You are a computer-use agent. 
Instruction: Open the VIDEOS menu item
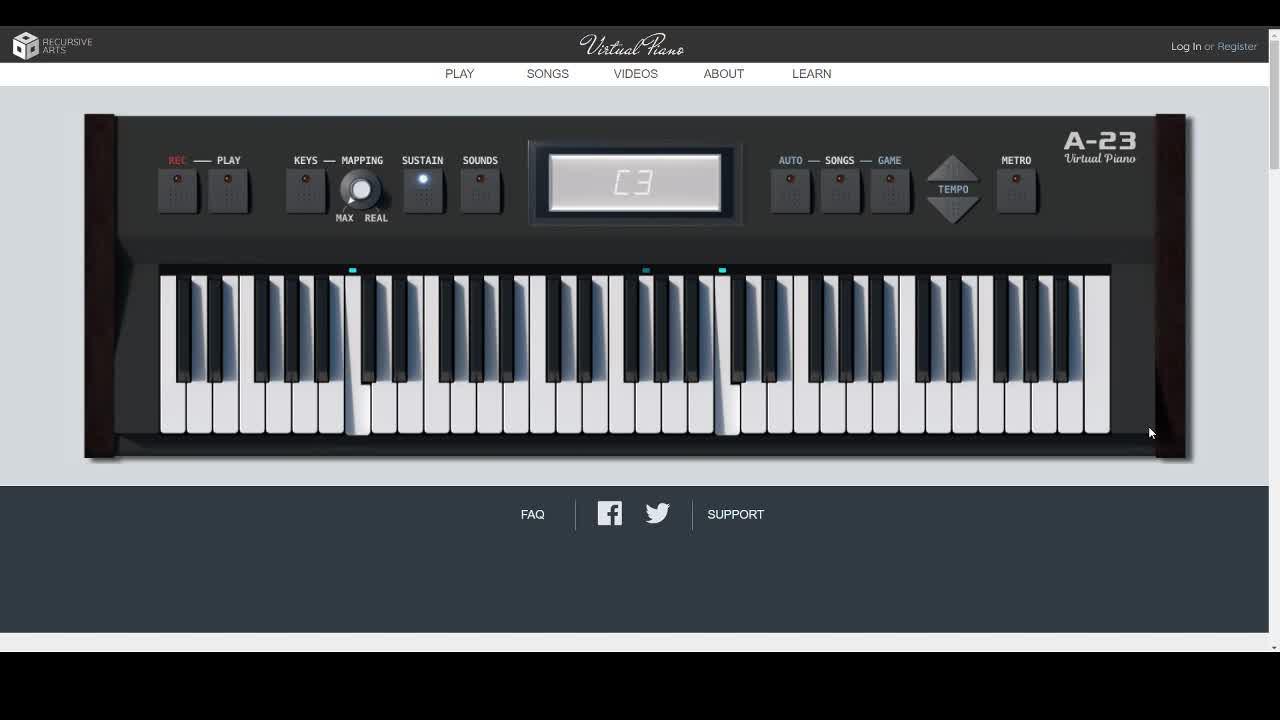(636, 74)
